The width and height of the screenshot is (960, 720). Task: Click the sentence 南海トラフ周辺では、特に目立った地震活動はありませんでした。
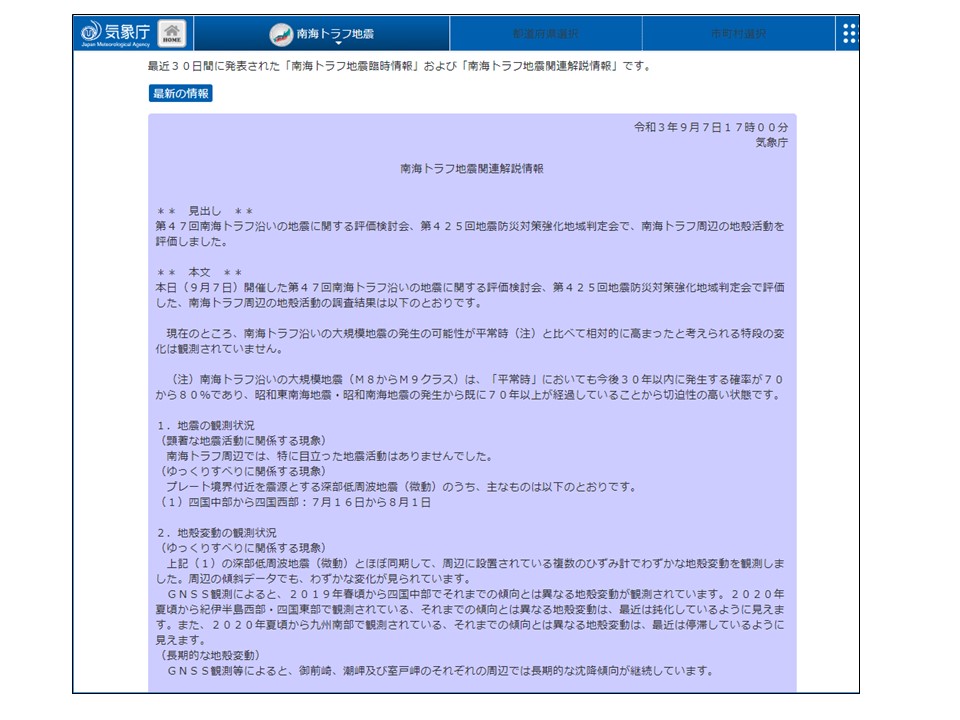[x=329, y=456]
